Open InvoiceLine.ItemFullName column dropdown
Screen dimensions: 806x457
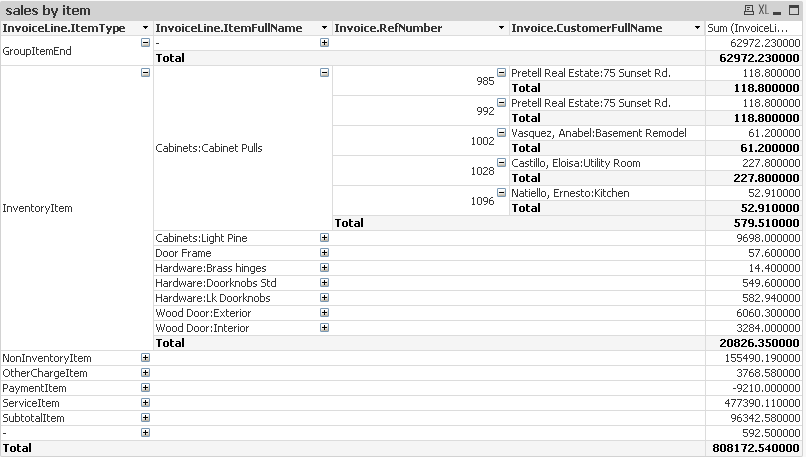(x=324, y=28)
